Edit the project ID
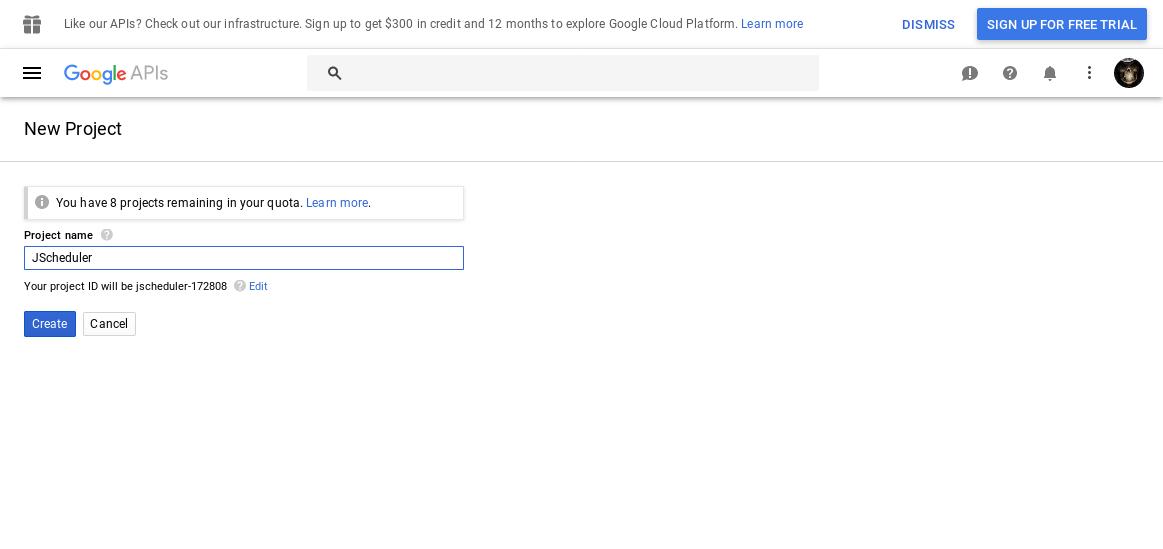 pos(258,286)
